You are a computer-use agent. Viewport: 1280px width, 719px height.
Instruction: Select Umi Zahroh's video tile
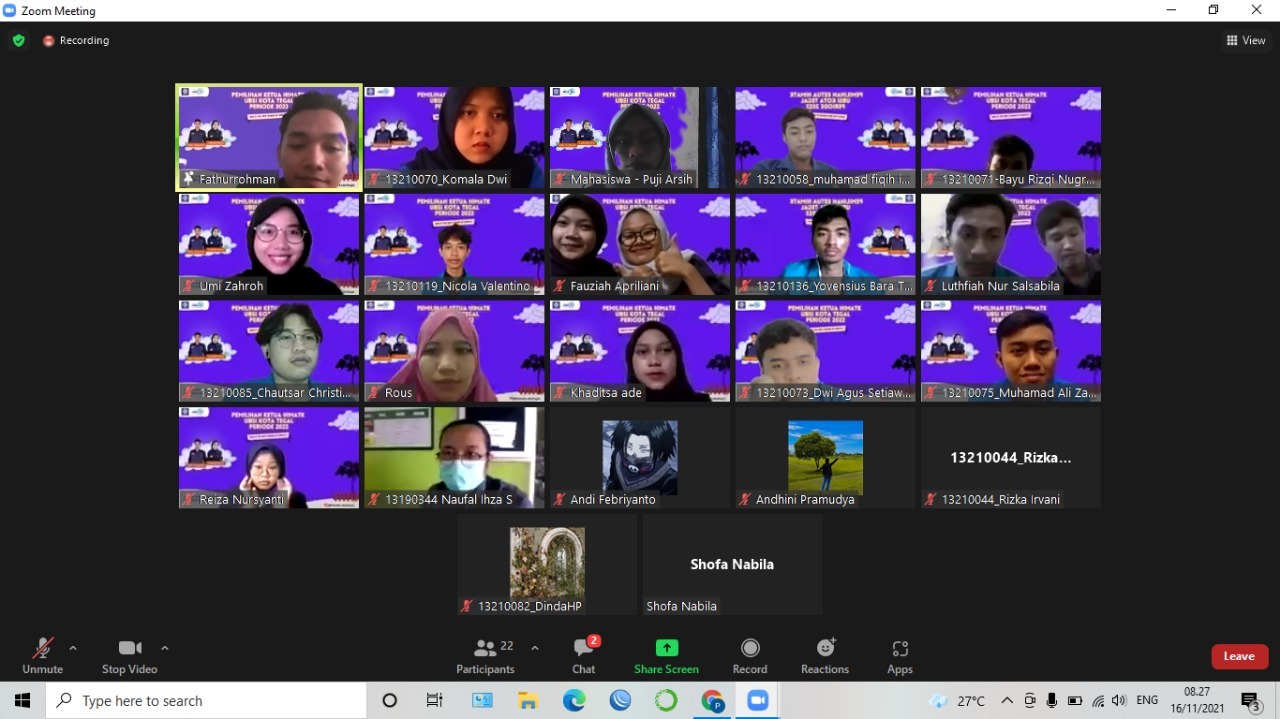tap(269, 245)
